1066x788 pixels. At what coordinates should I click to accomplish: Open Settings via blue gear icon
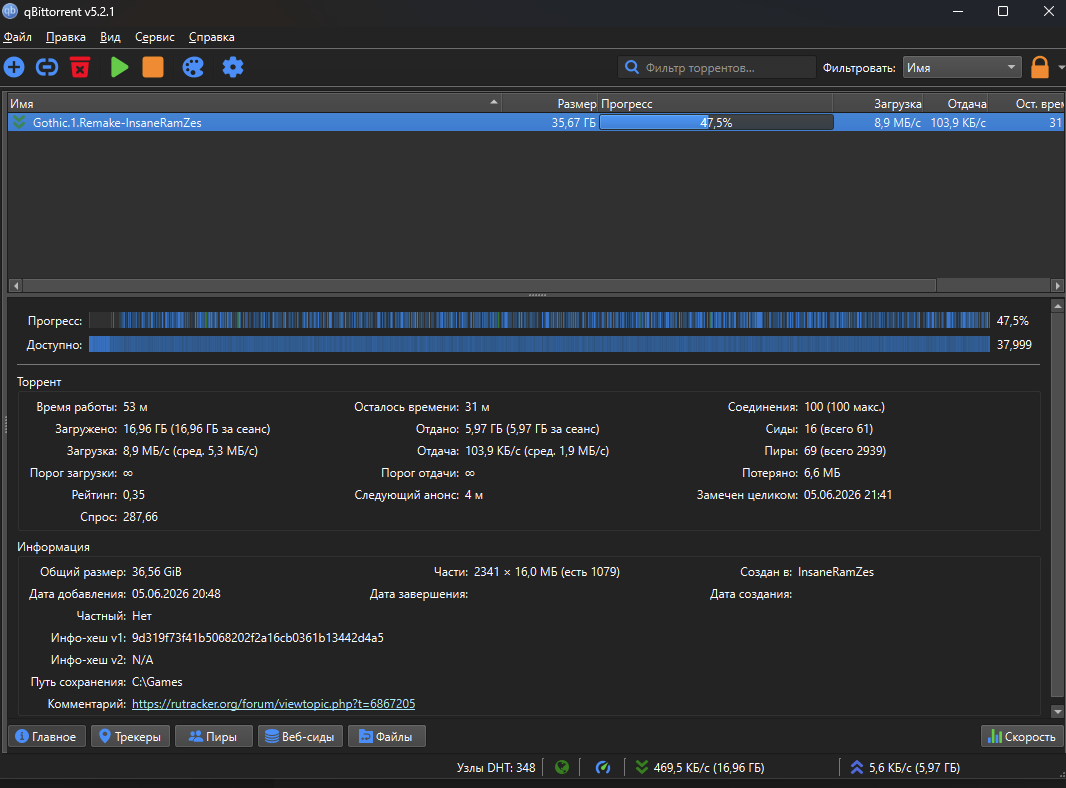click(233, 67)
